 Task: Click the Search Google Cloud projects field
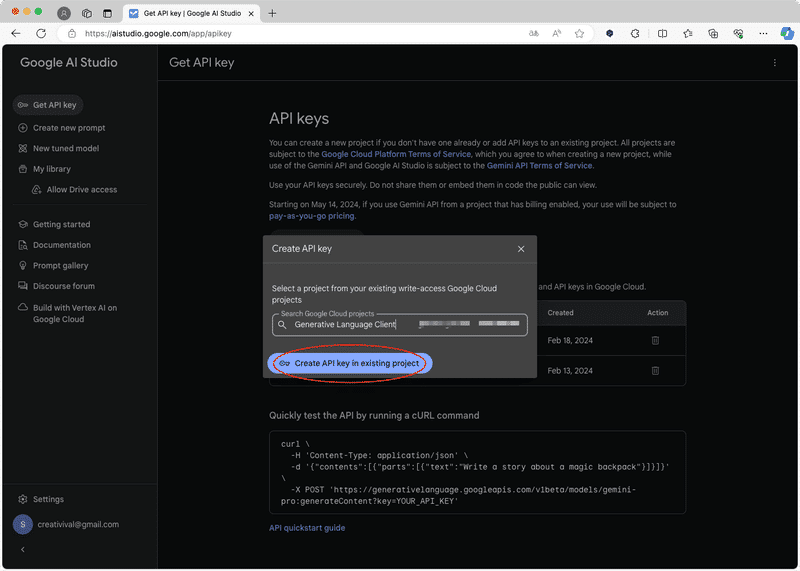point(400,325)
